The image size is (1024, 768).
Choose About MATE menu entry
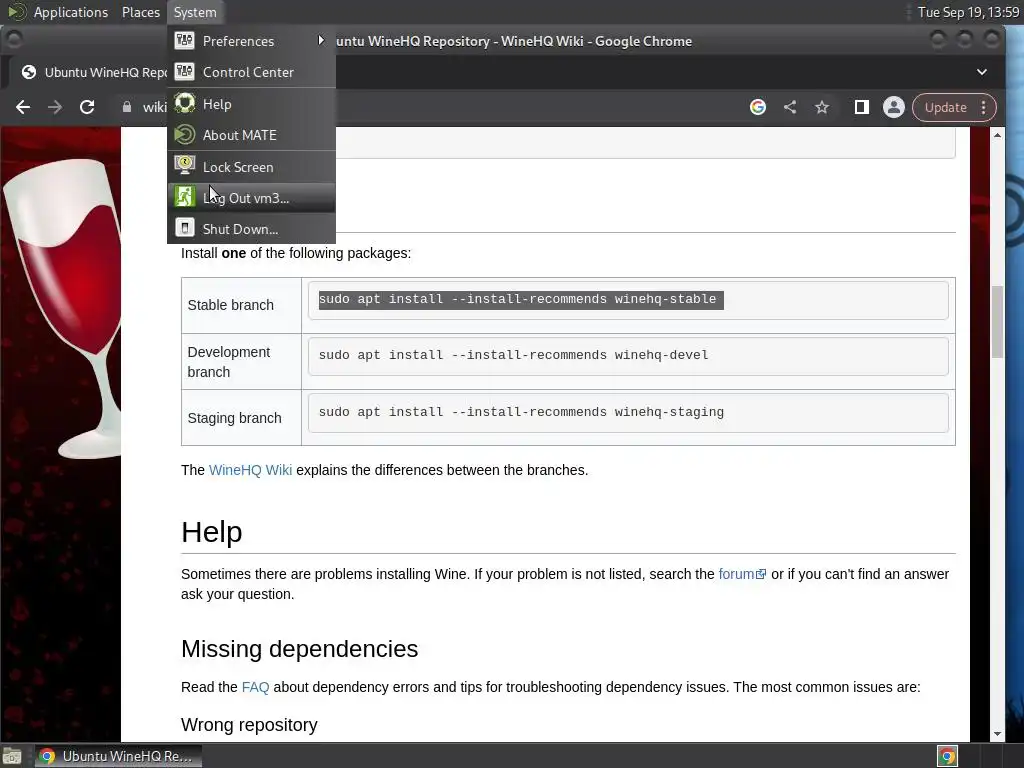tap(251, 135)
